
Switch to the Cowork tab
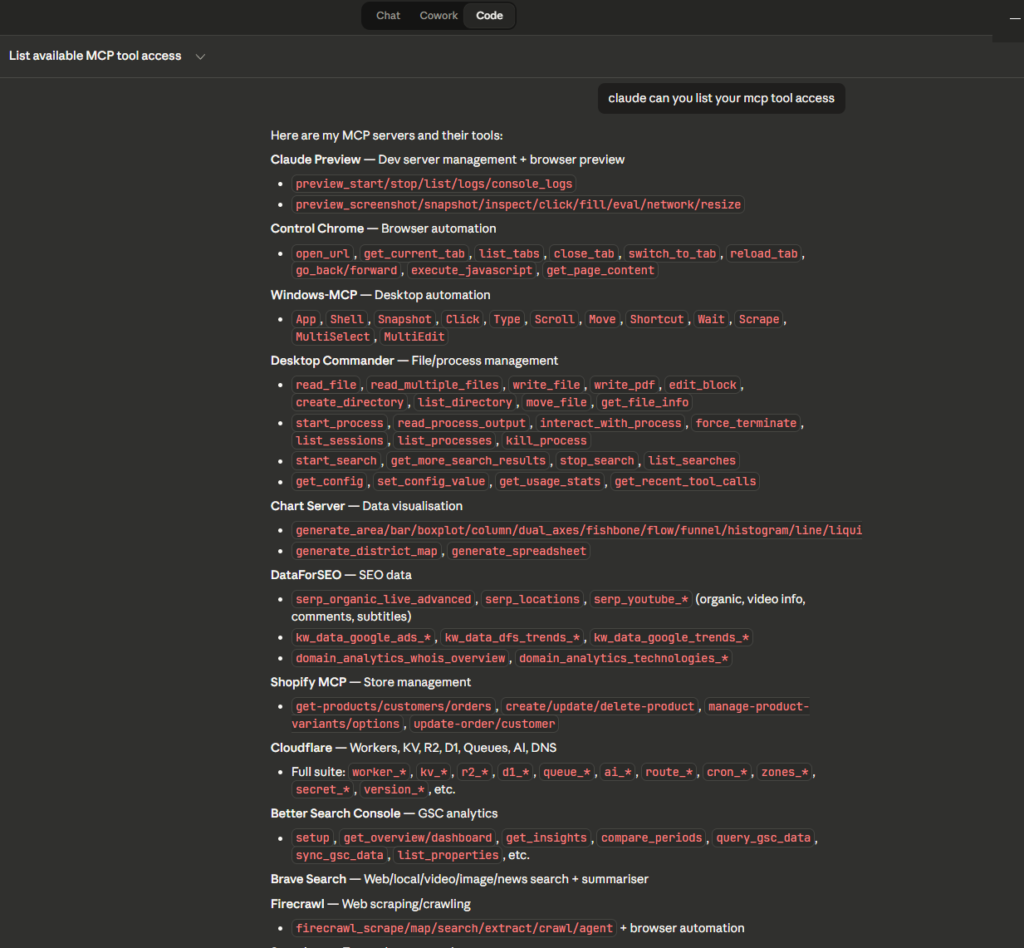(x=438, y=16)
